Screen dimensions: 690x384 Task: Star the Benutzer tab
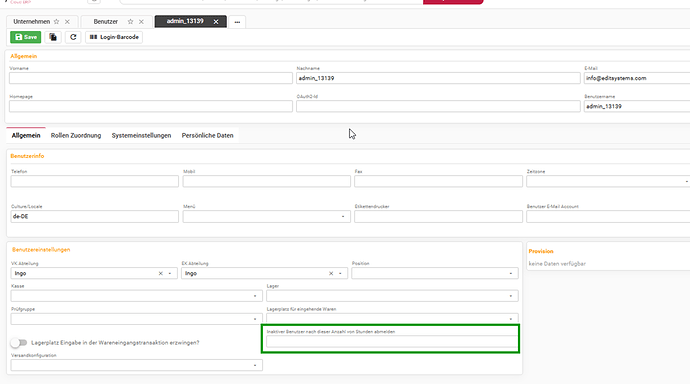[x=130, y=22]
